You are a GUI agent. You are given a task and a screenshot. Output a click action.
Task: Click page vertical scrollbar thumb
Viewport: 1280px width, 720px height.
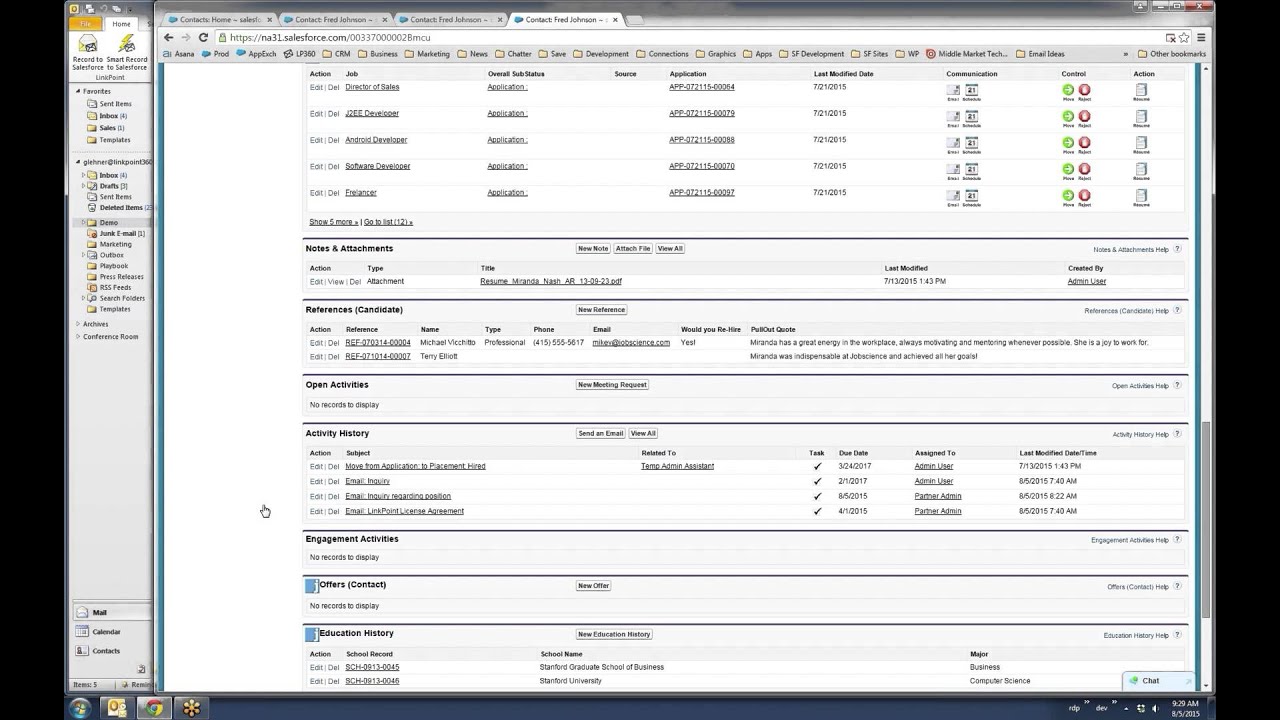click(1205, 519)
